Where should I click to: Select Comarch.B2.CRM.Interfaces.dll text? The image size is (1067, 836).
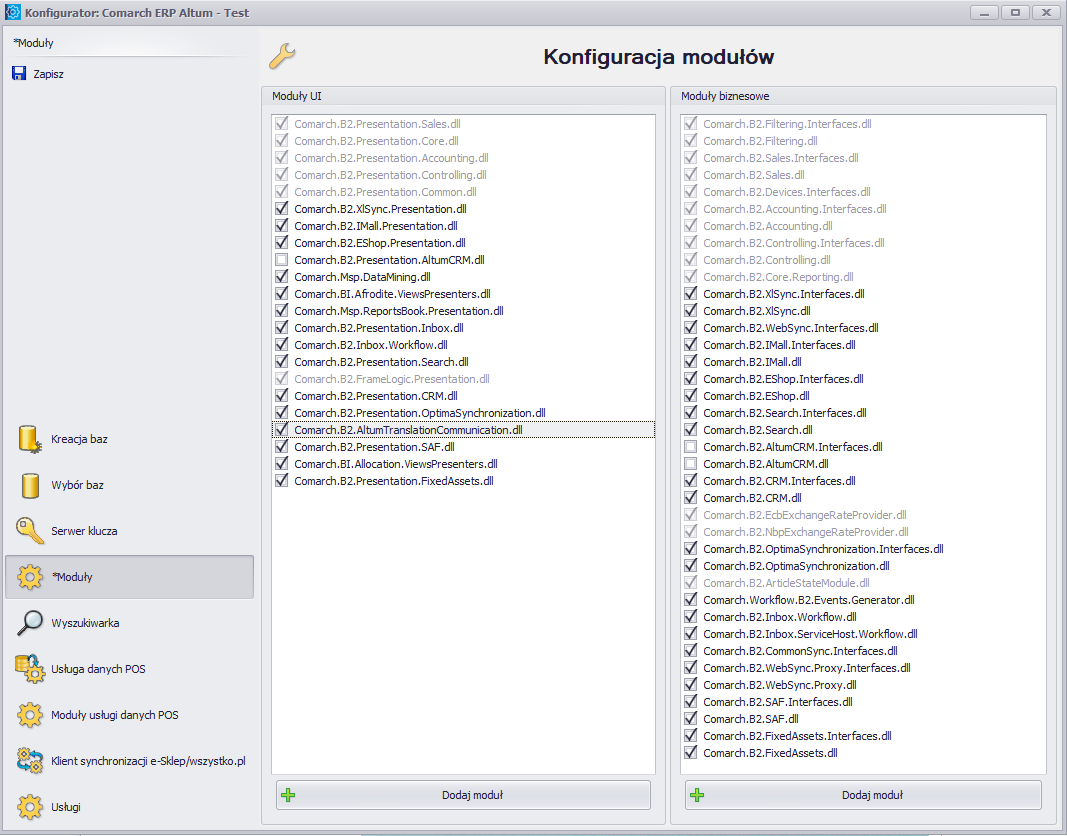point(780,480)
